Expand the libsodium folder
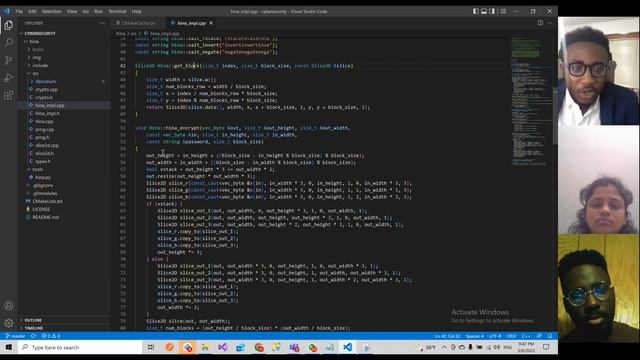Viewport: 640px width, 360px height. (64, 81)
